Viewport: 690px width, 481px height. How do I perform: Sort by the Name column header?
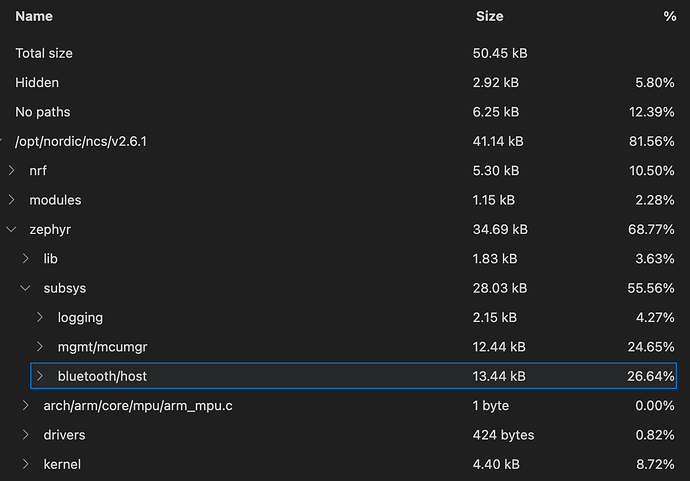click(34, 16)
